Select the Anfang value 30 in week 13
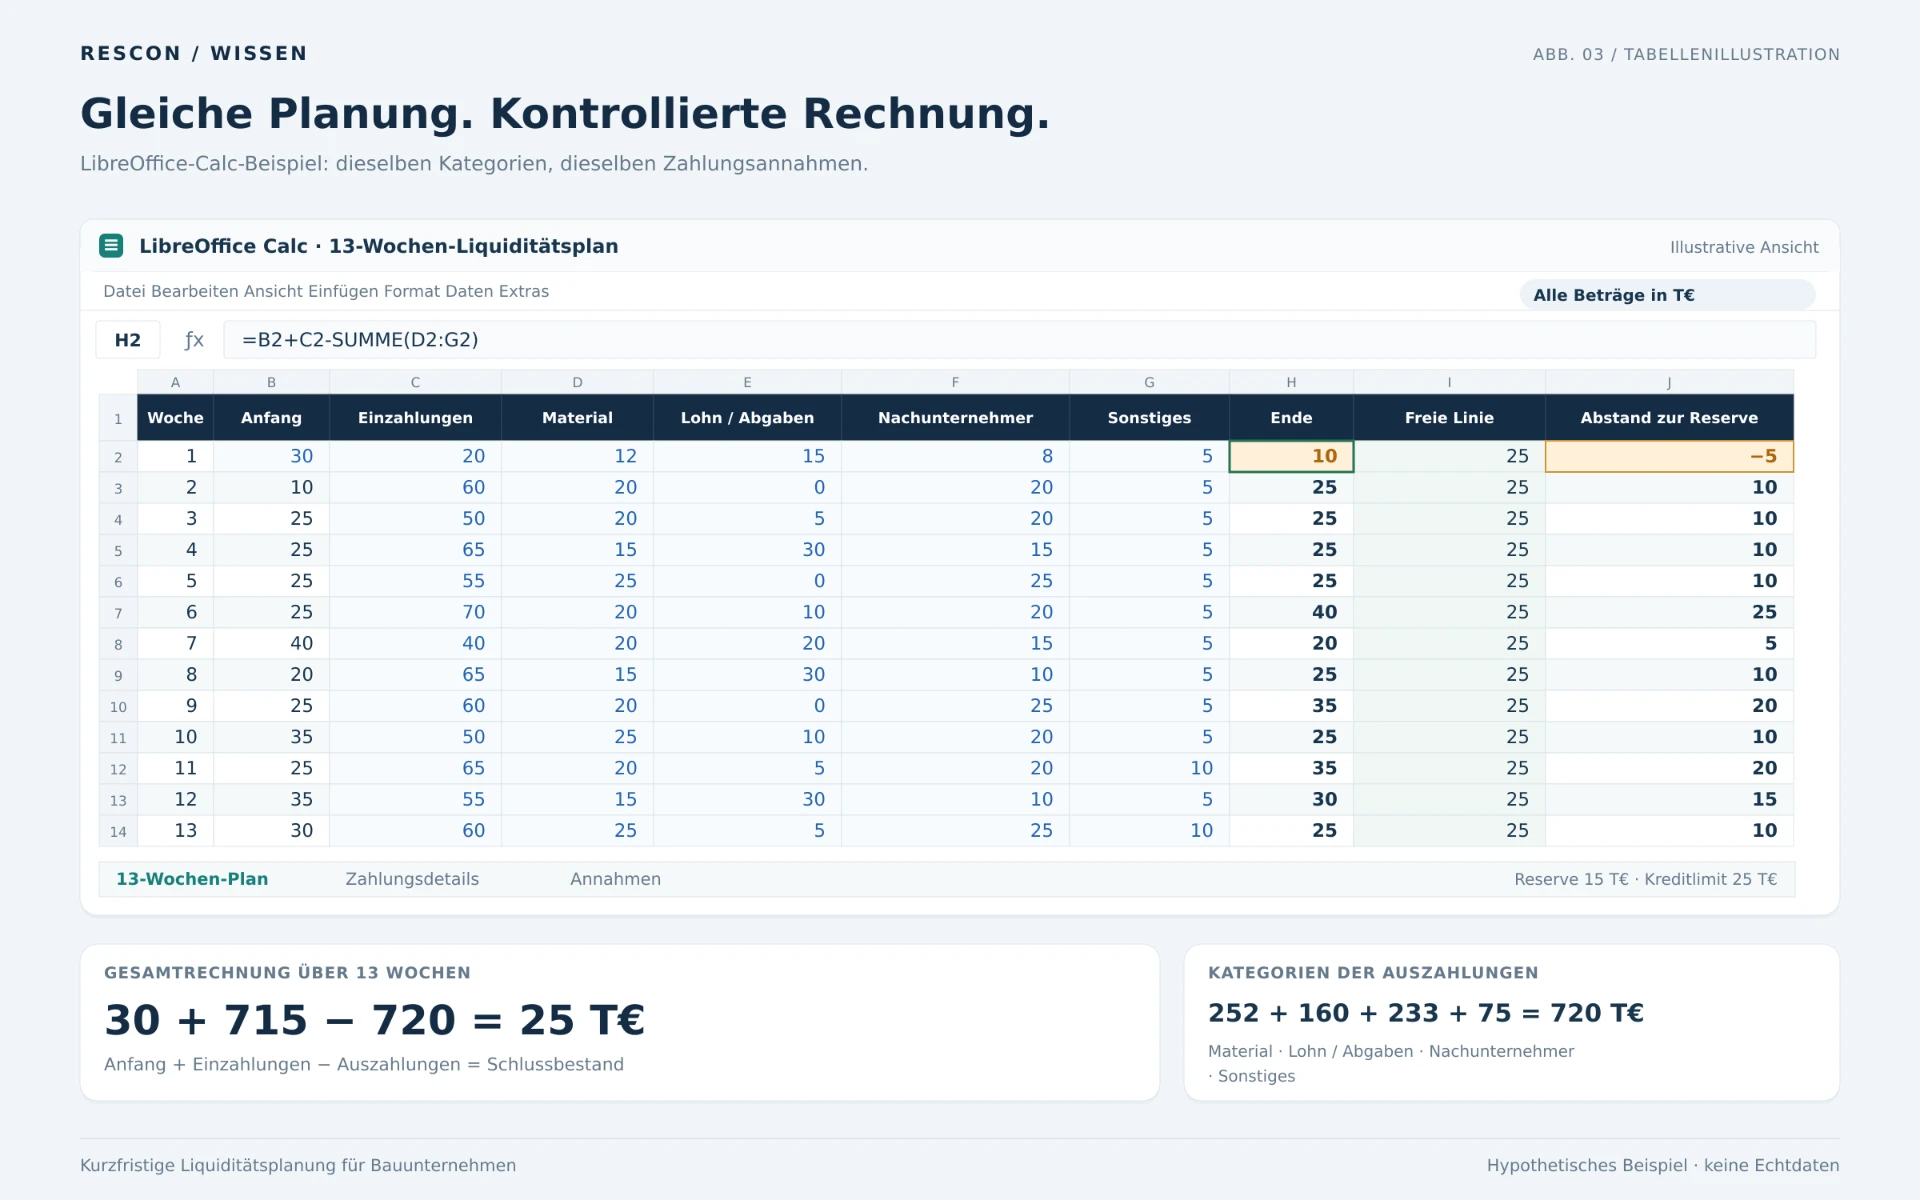The width and height of the screenshot is (1920, 1200). click(x=271, y=830)
